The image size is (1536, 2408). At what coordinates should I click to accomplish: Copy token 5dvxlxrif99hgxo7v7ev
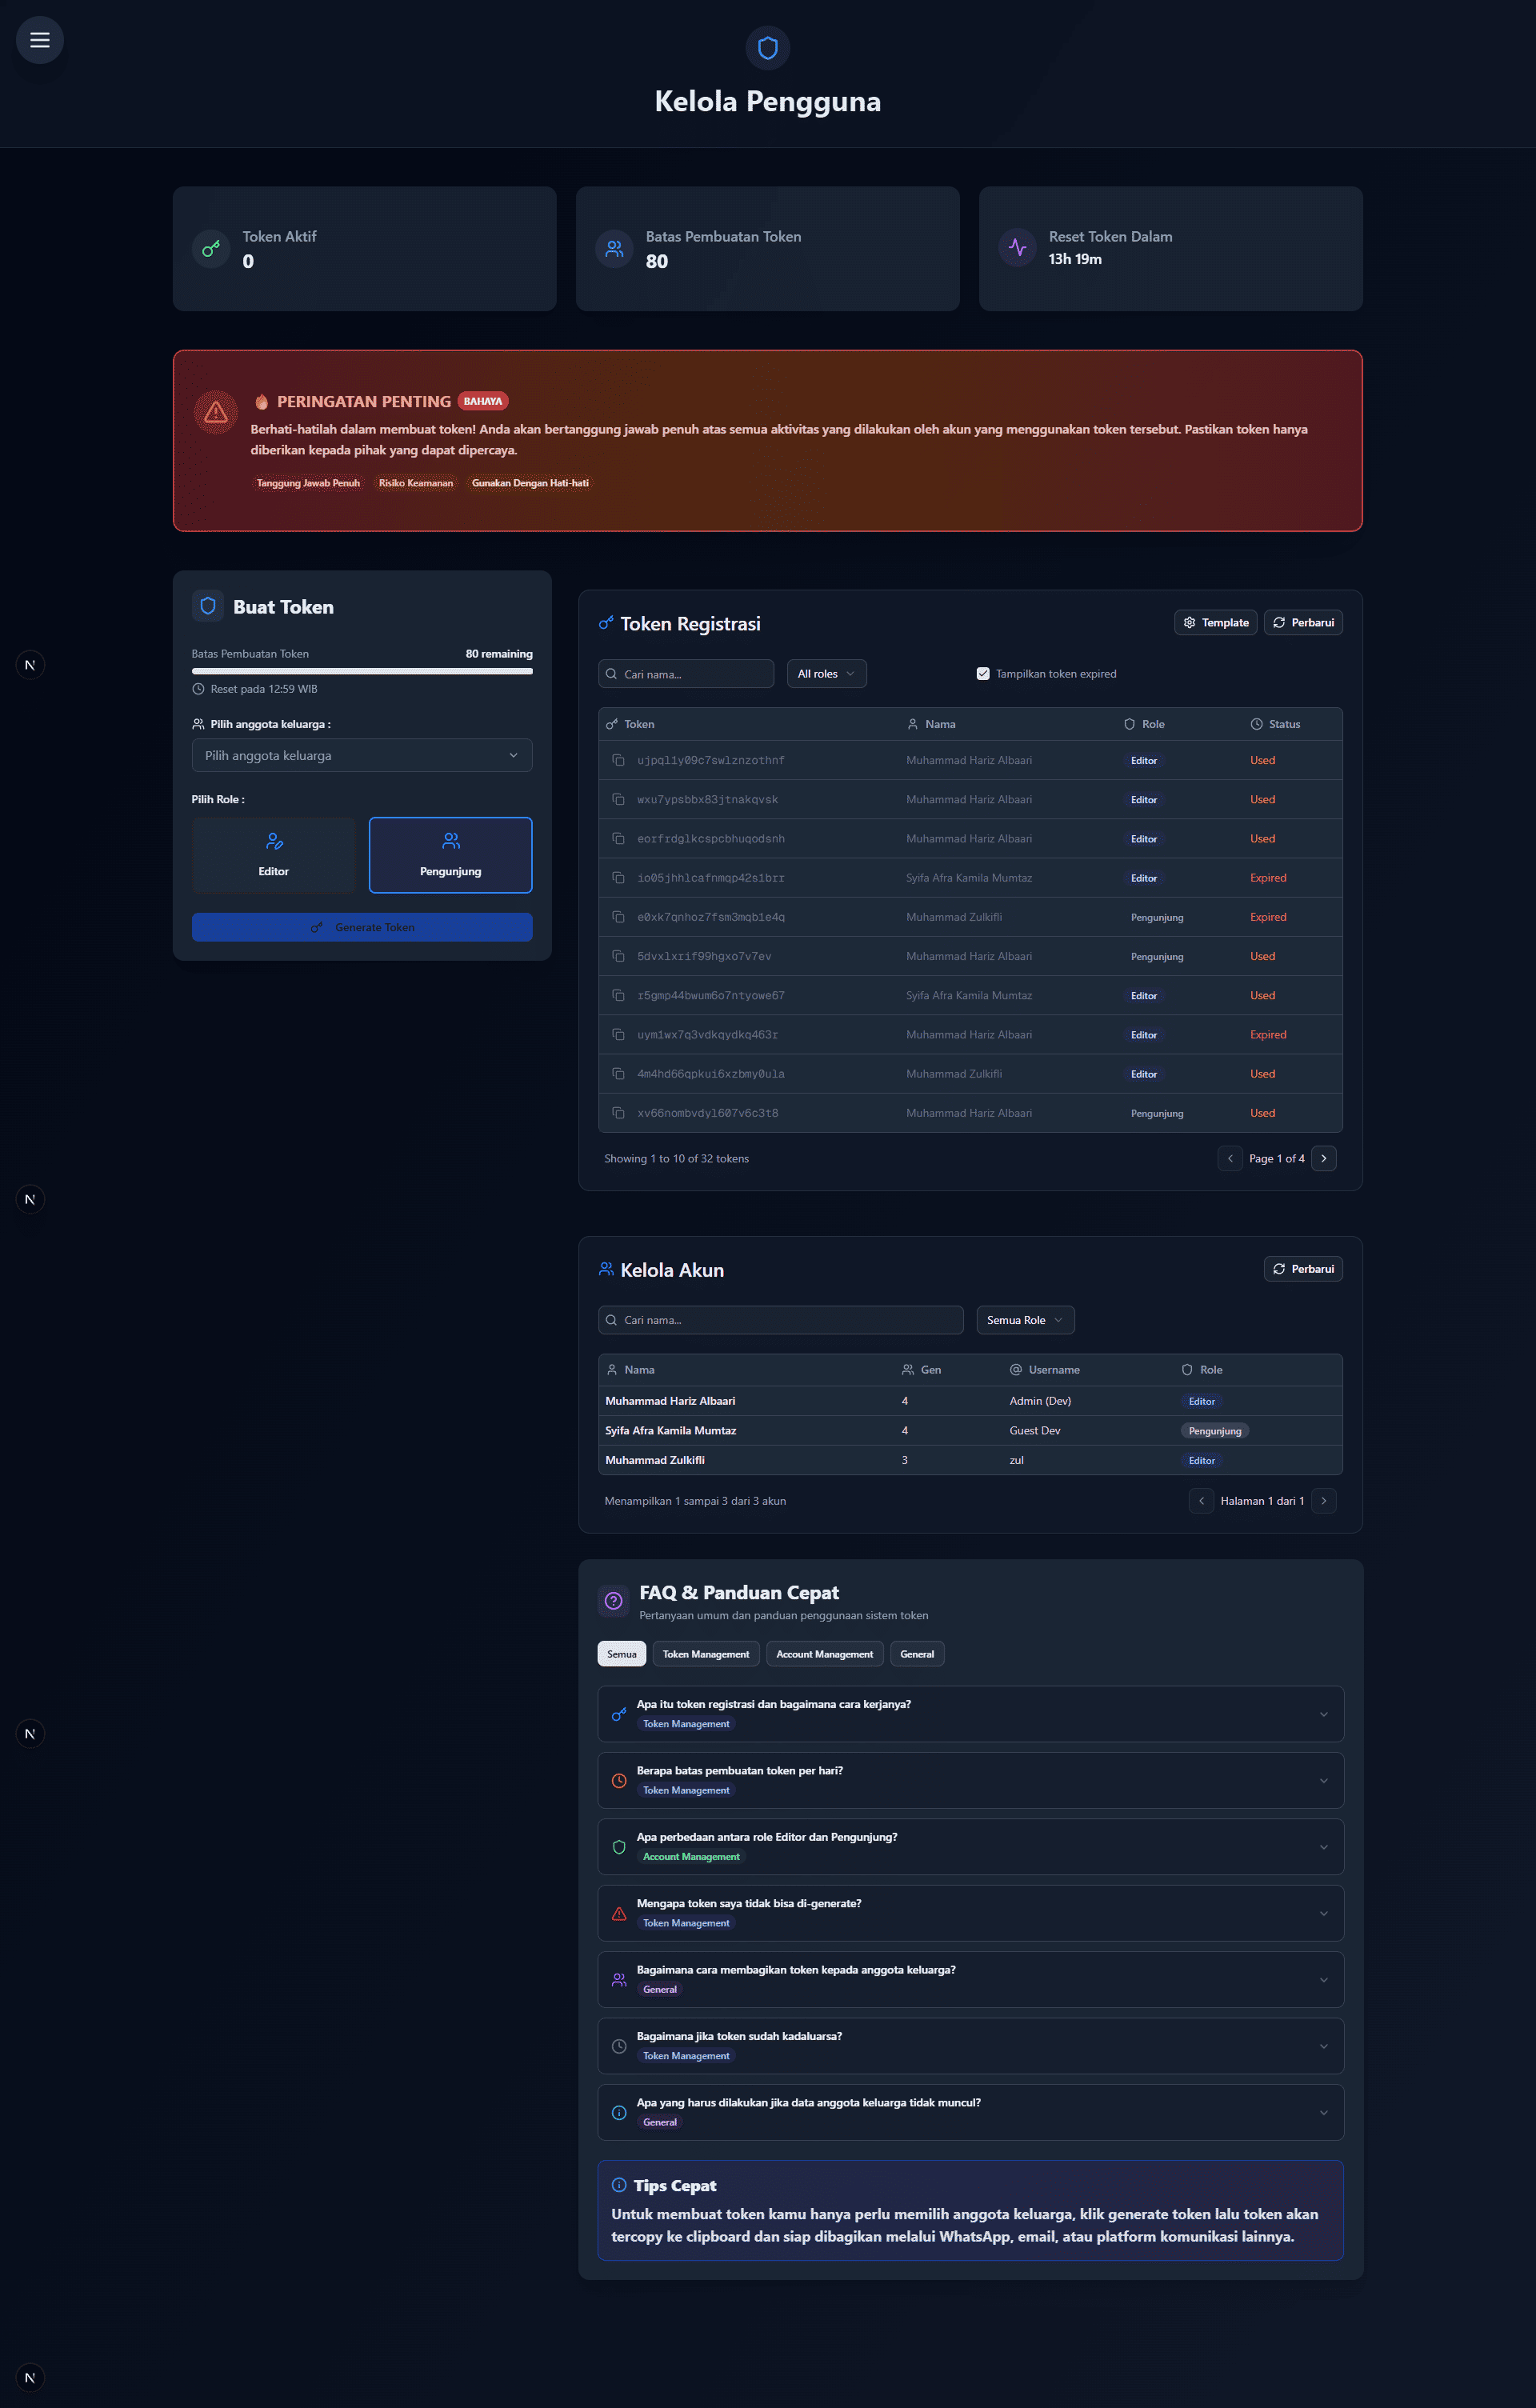(x=618, y=956)
